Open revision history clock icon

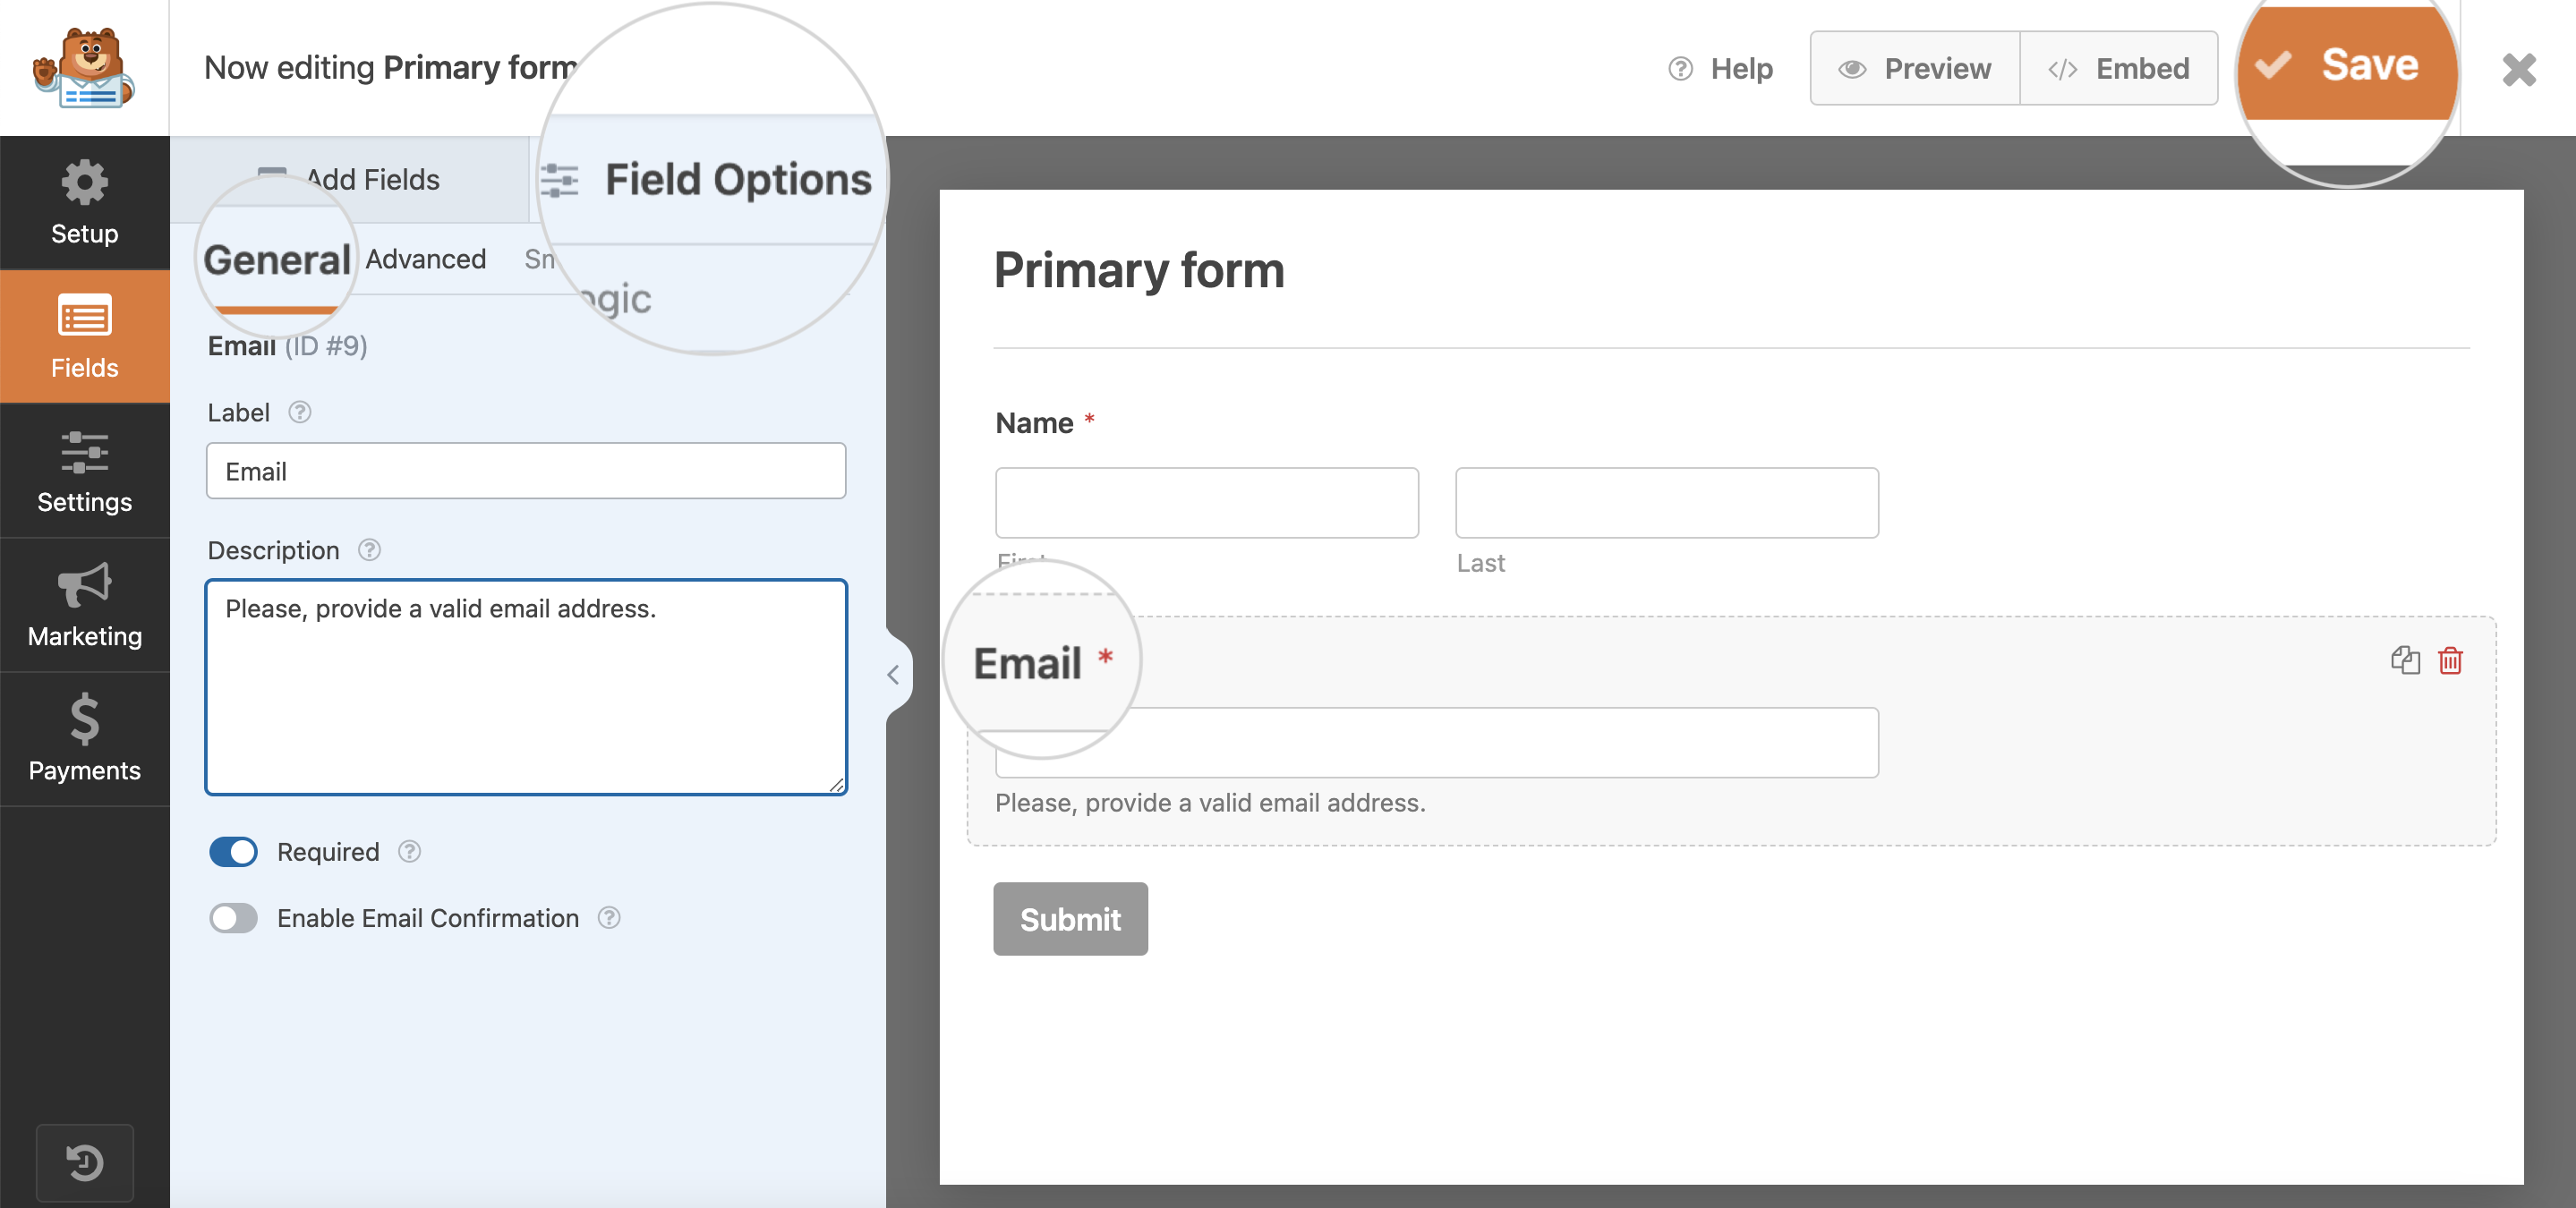[84, 1162]
